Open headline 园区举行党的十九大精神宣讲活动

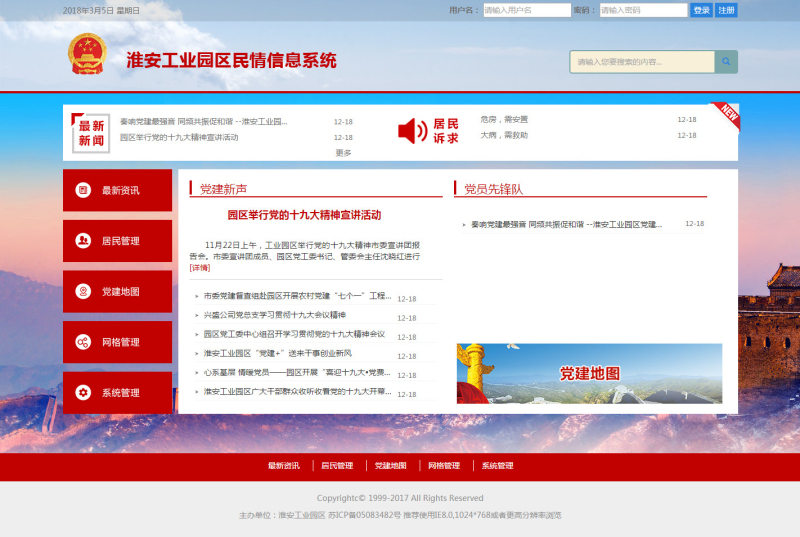tap(304, 215)
